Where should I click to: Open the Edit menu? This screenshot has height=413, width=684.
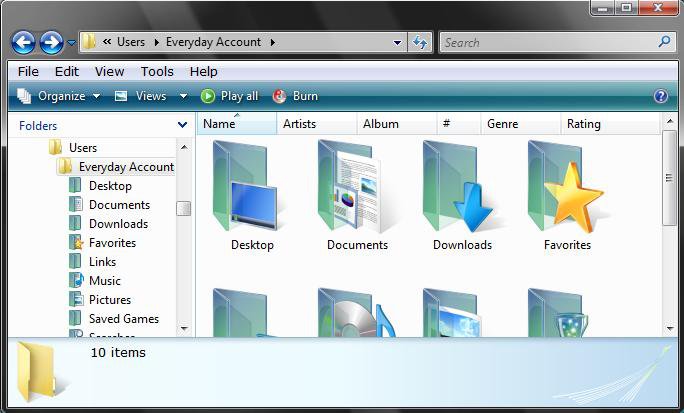tap(67, 72)
